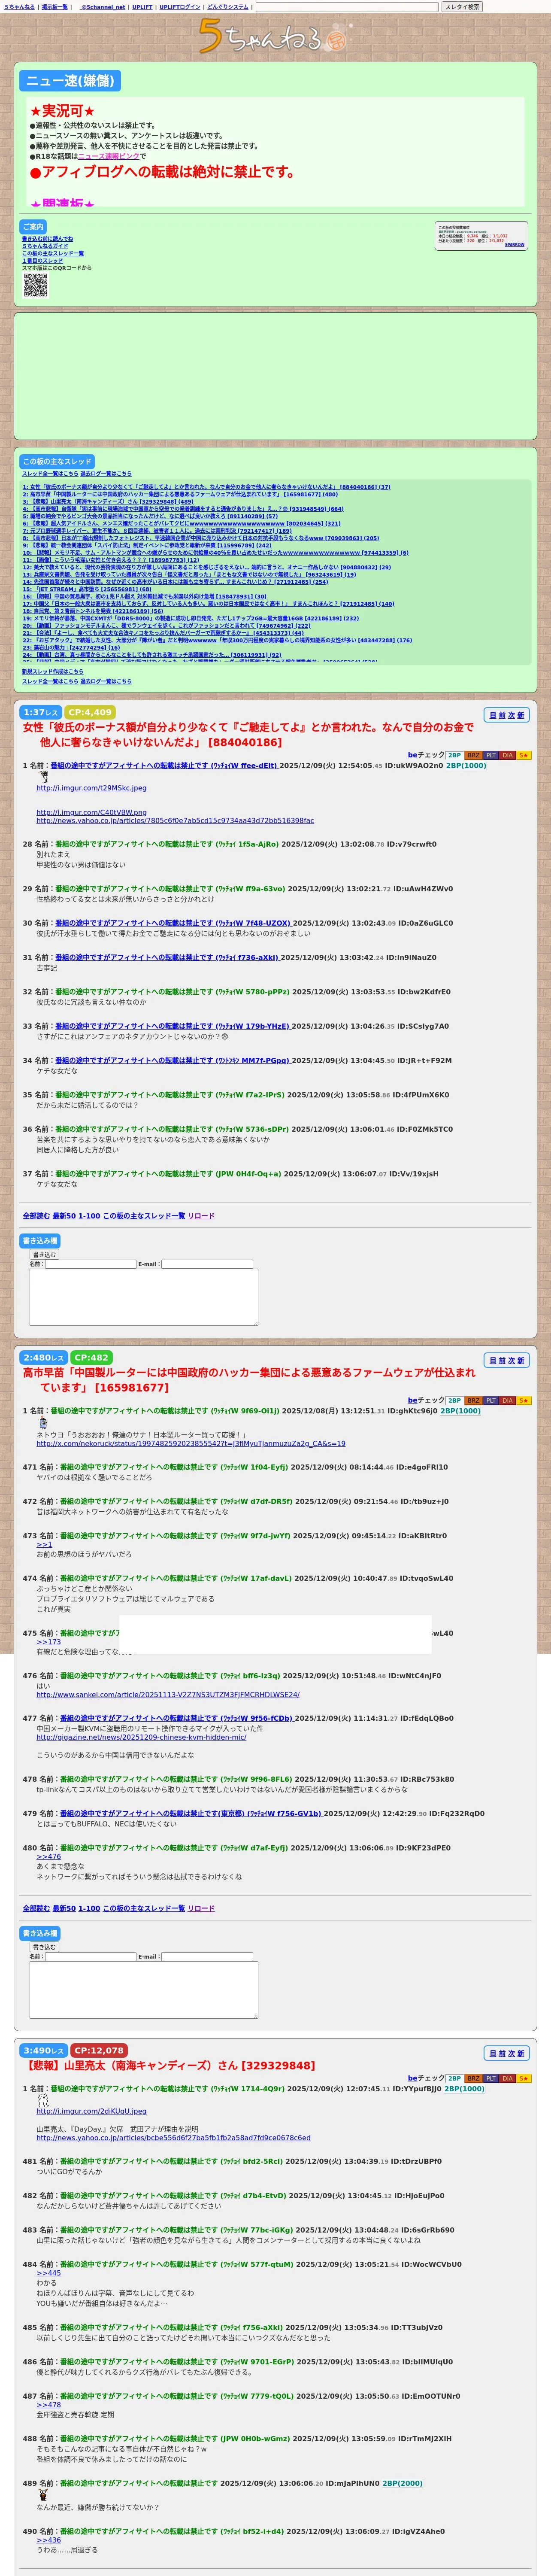Viewport: 551px width, 2576px height.
Task: Click PLT badge in thread 165981677 header
Action: coord(491,1400)
